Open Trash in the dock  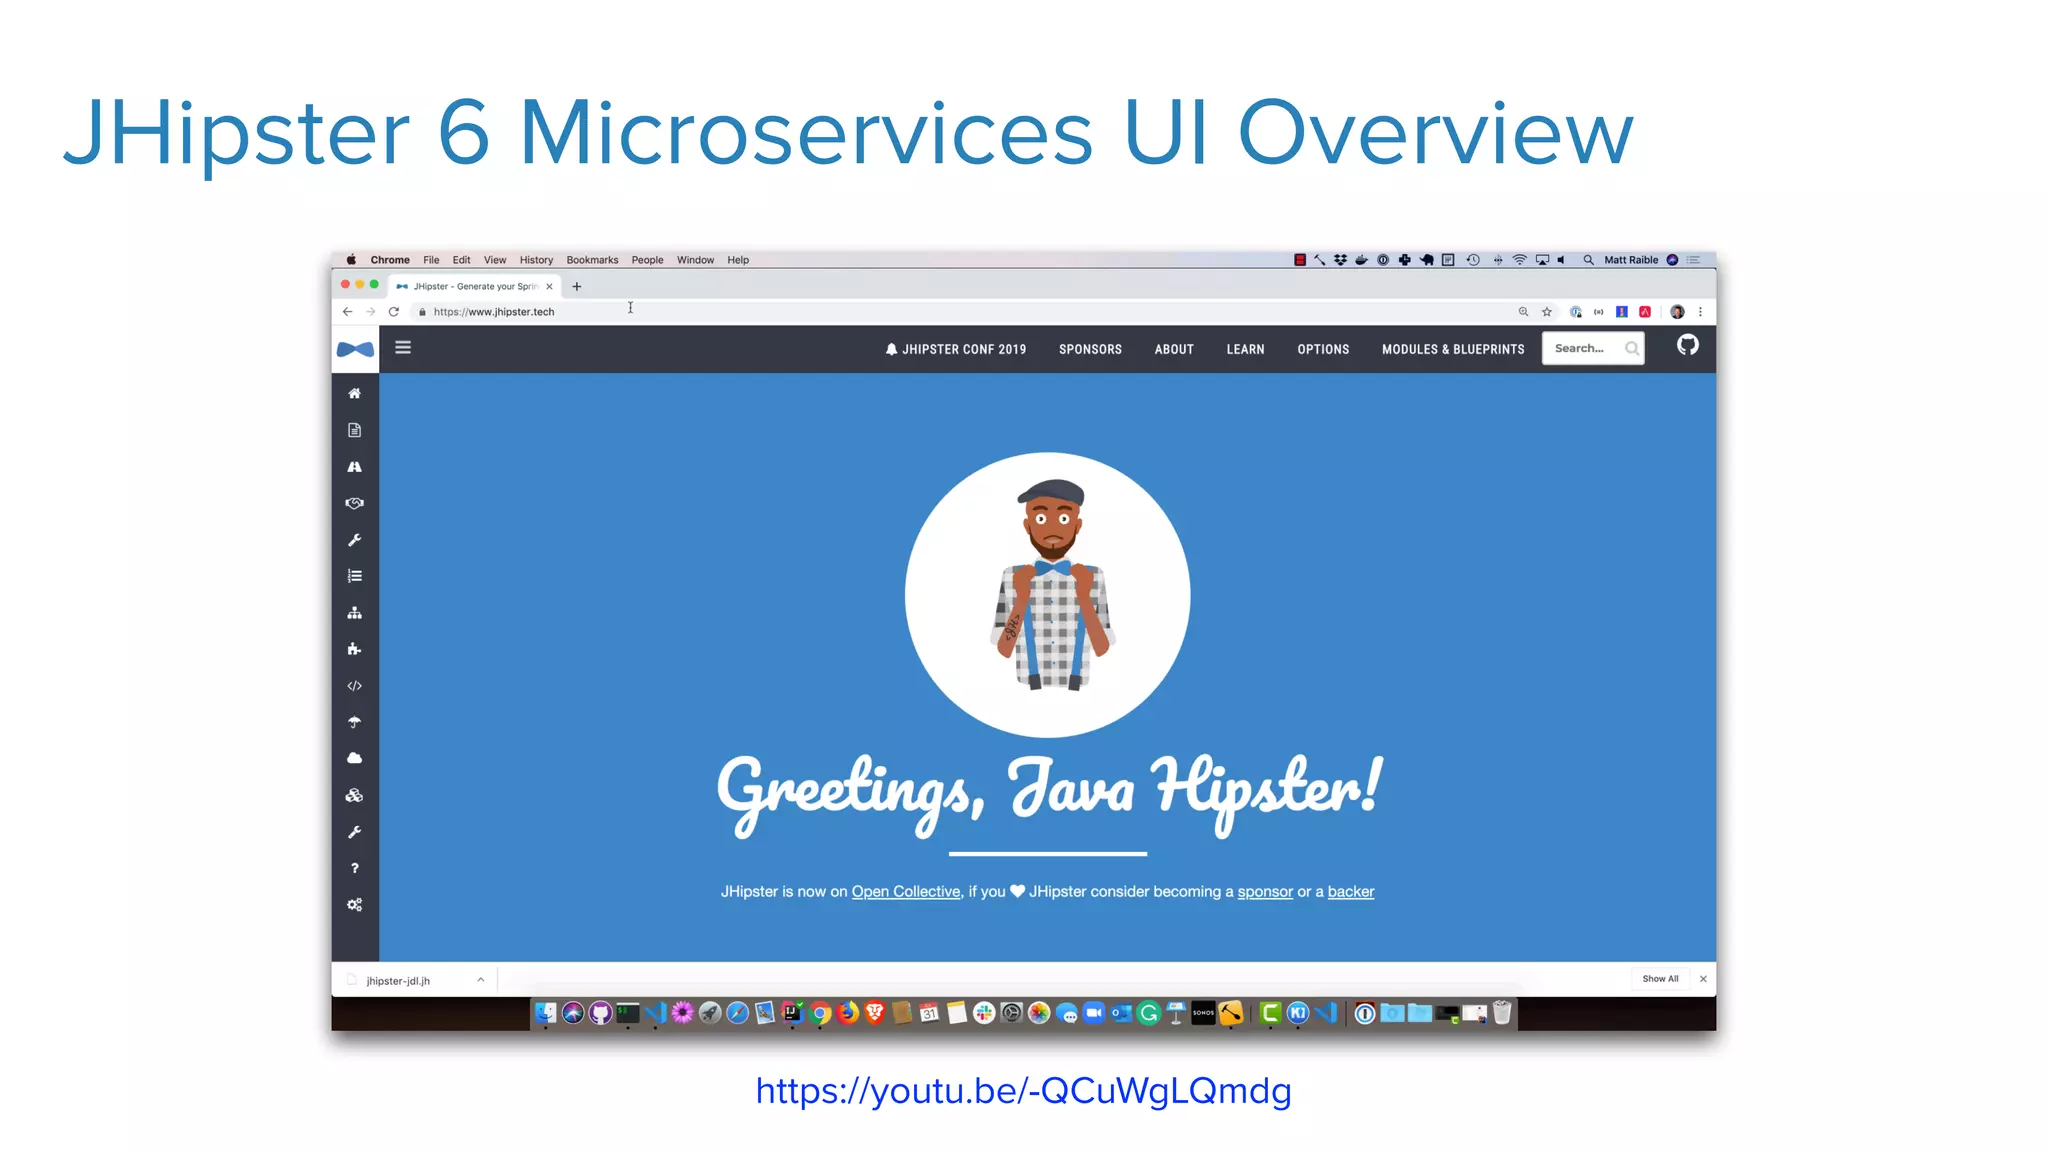pos(1501,1013)
